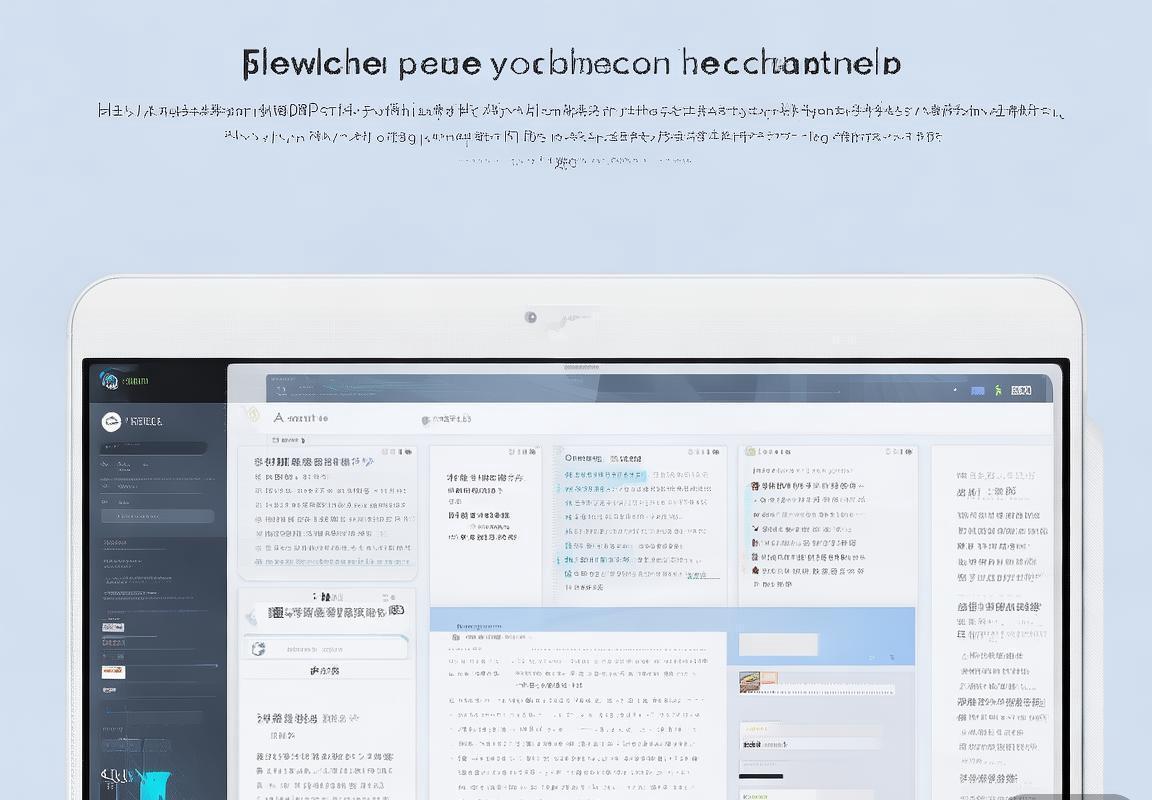Click the yellow circular icon left of the header
Screen dimensions: 1152x800
coord(252,414)
